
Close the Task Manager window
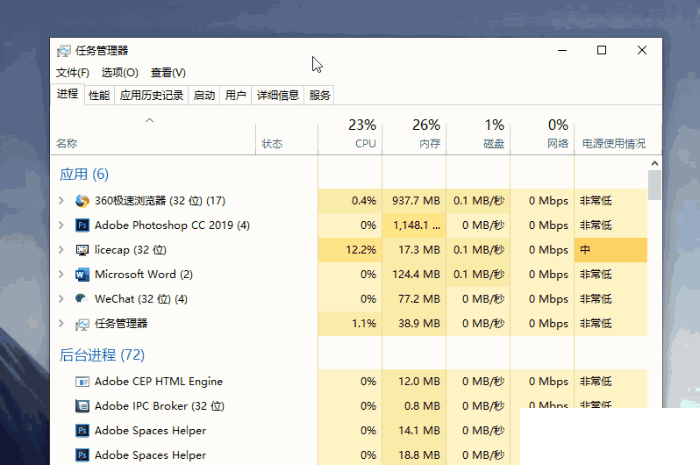pos(642,50)
